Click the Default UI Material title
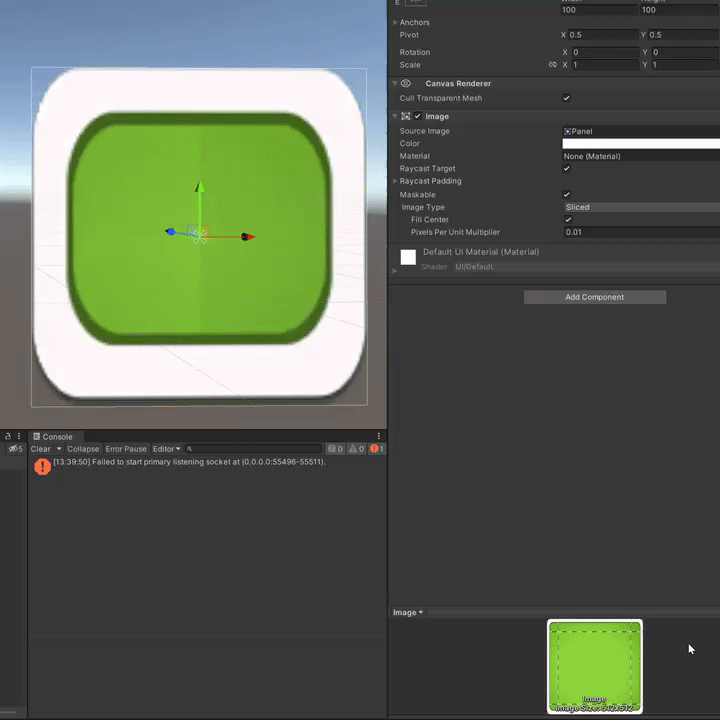 click(481, 252)
